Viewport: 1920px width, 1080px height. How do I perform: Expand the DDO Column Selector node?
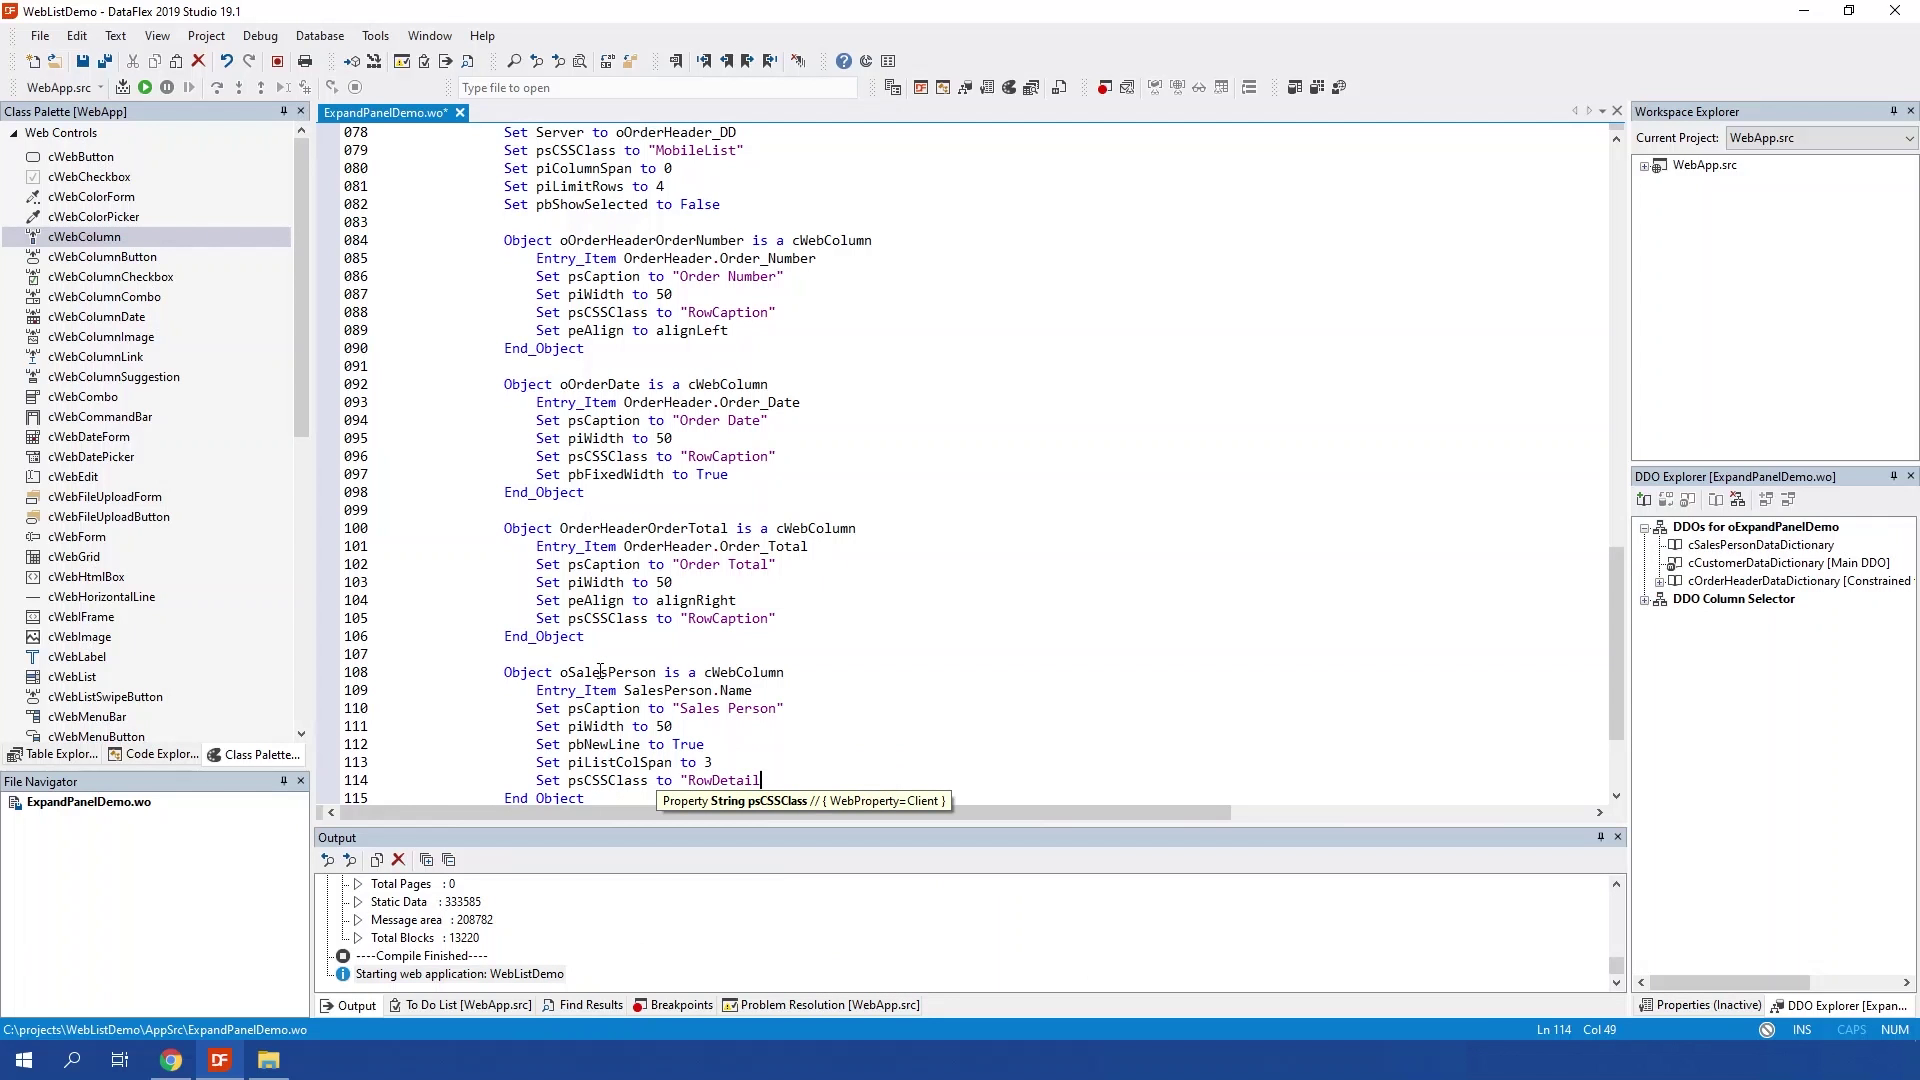tap(1645, 600)
